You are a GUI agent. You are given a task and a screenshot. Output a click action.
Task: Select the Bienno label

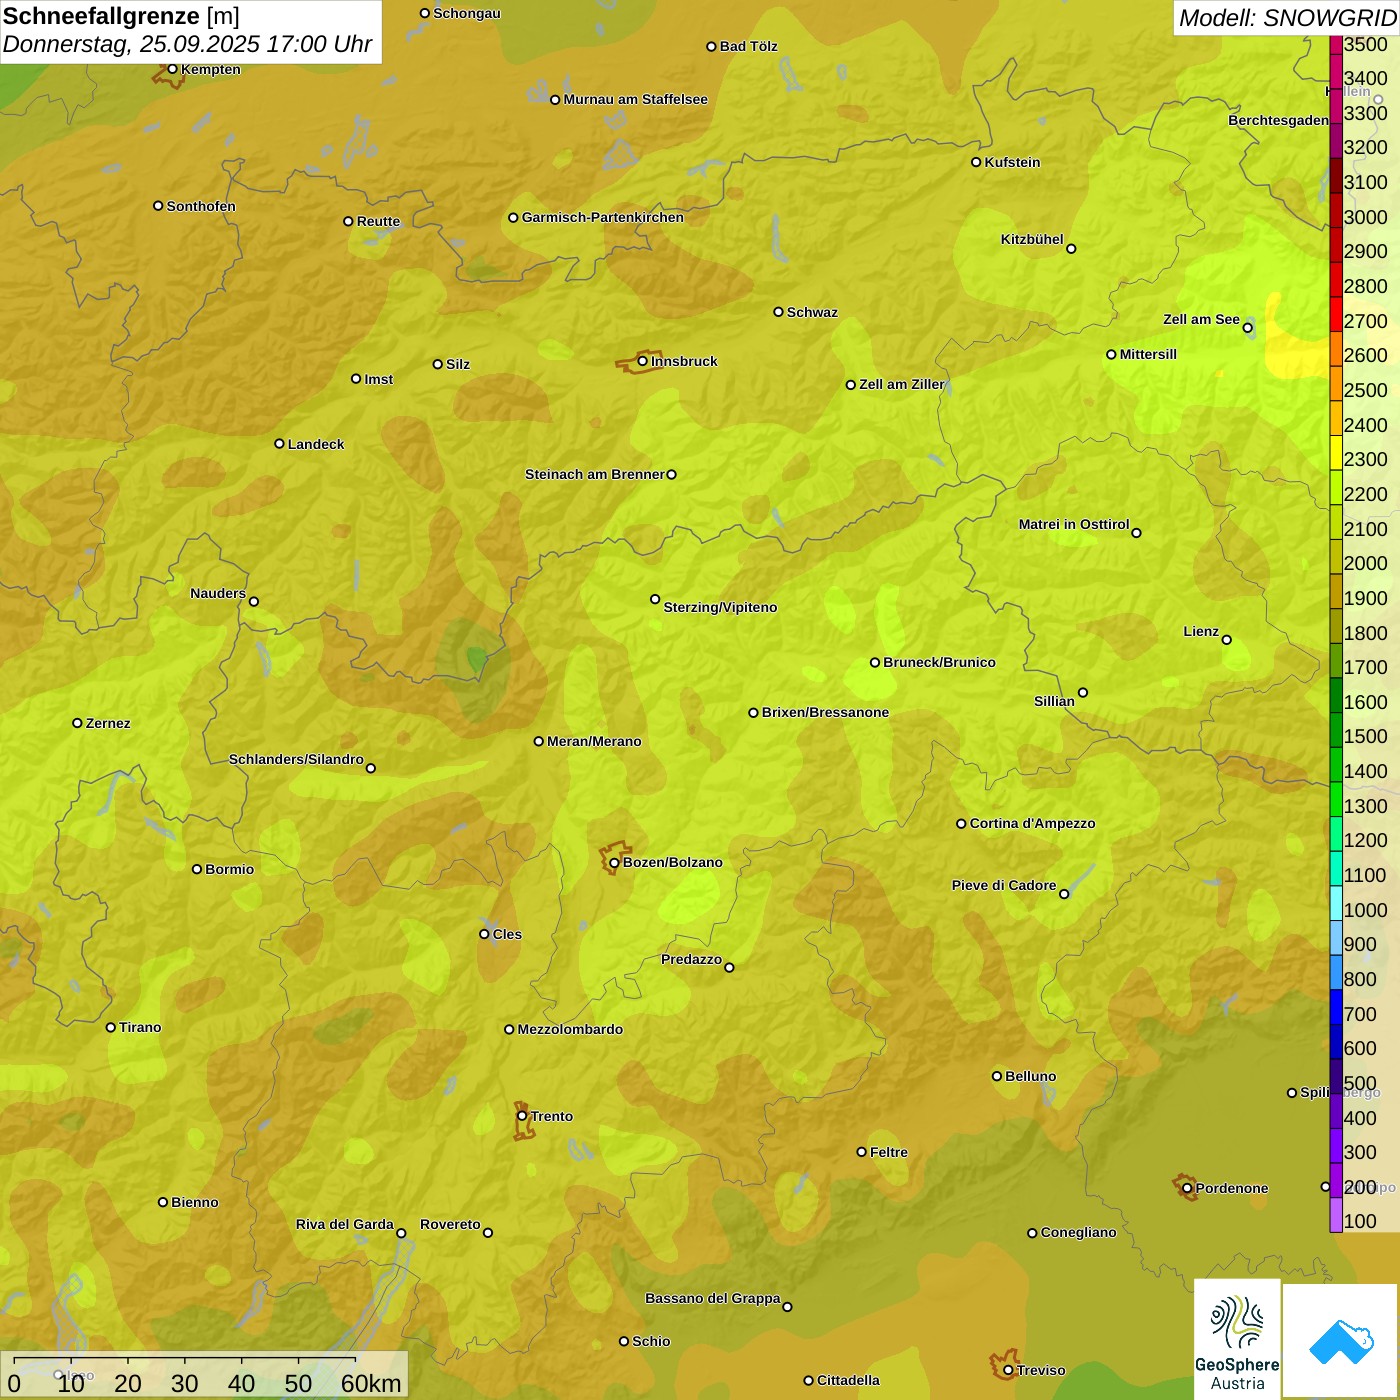[x=194, y=1202]
